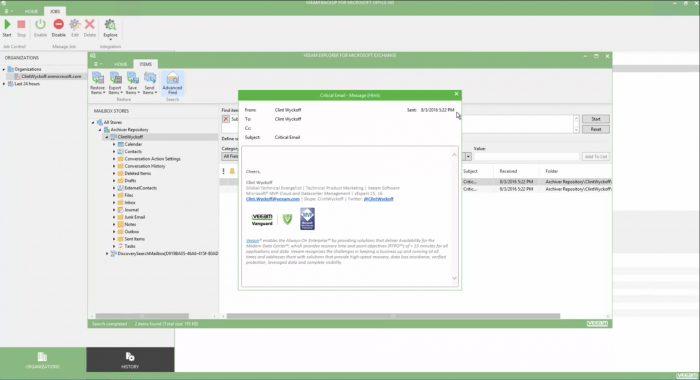Switch to ITEMS tab in Explorer window
Image resolution: width=700 pixels, height=380 pixels.
(x=146, y=64)
